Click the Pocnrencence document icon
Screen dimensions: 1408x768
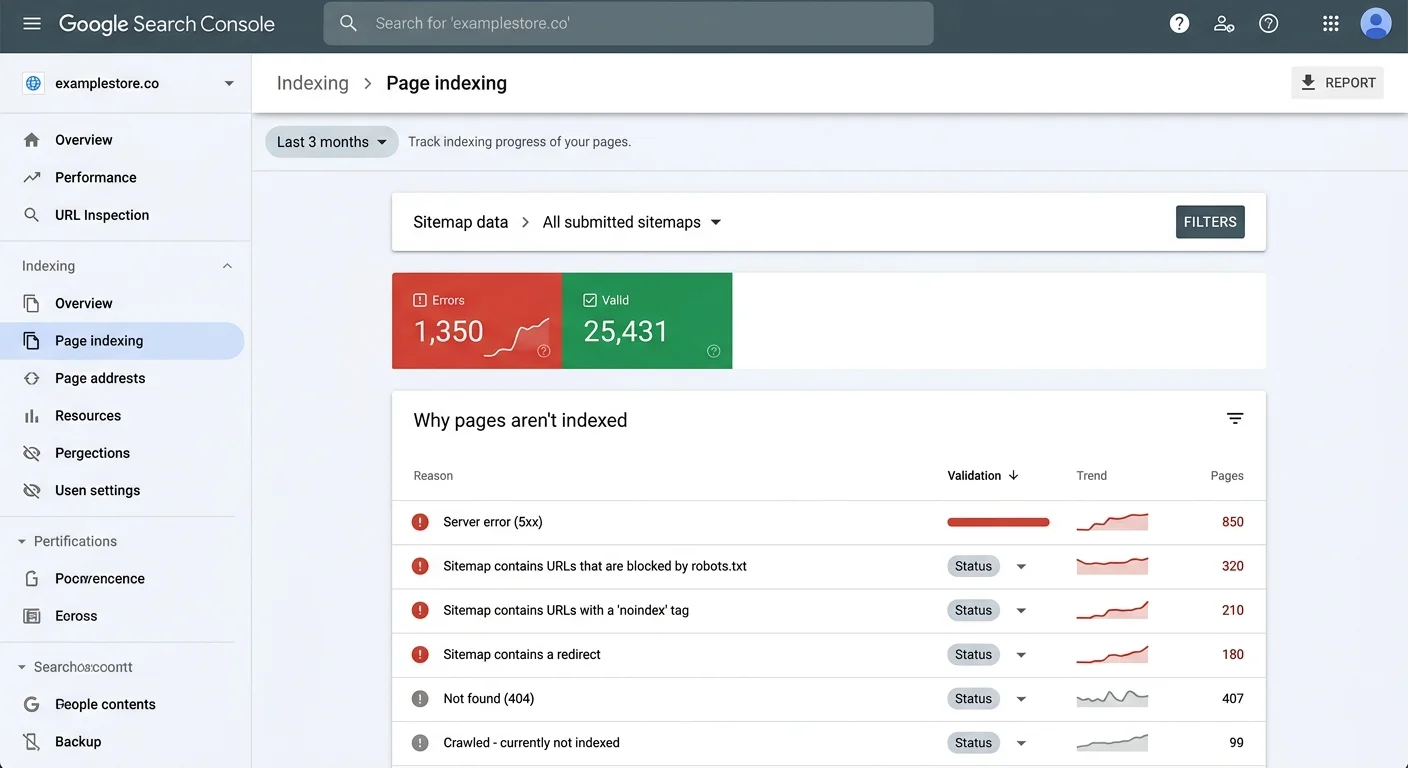32,579
